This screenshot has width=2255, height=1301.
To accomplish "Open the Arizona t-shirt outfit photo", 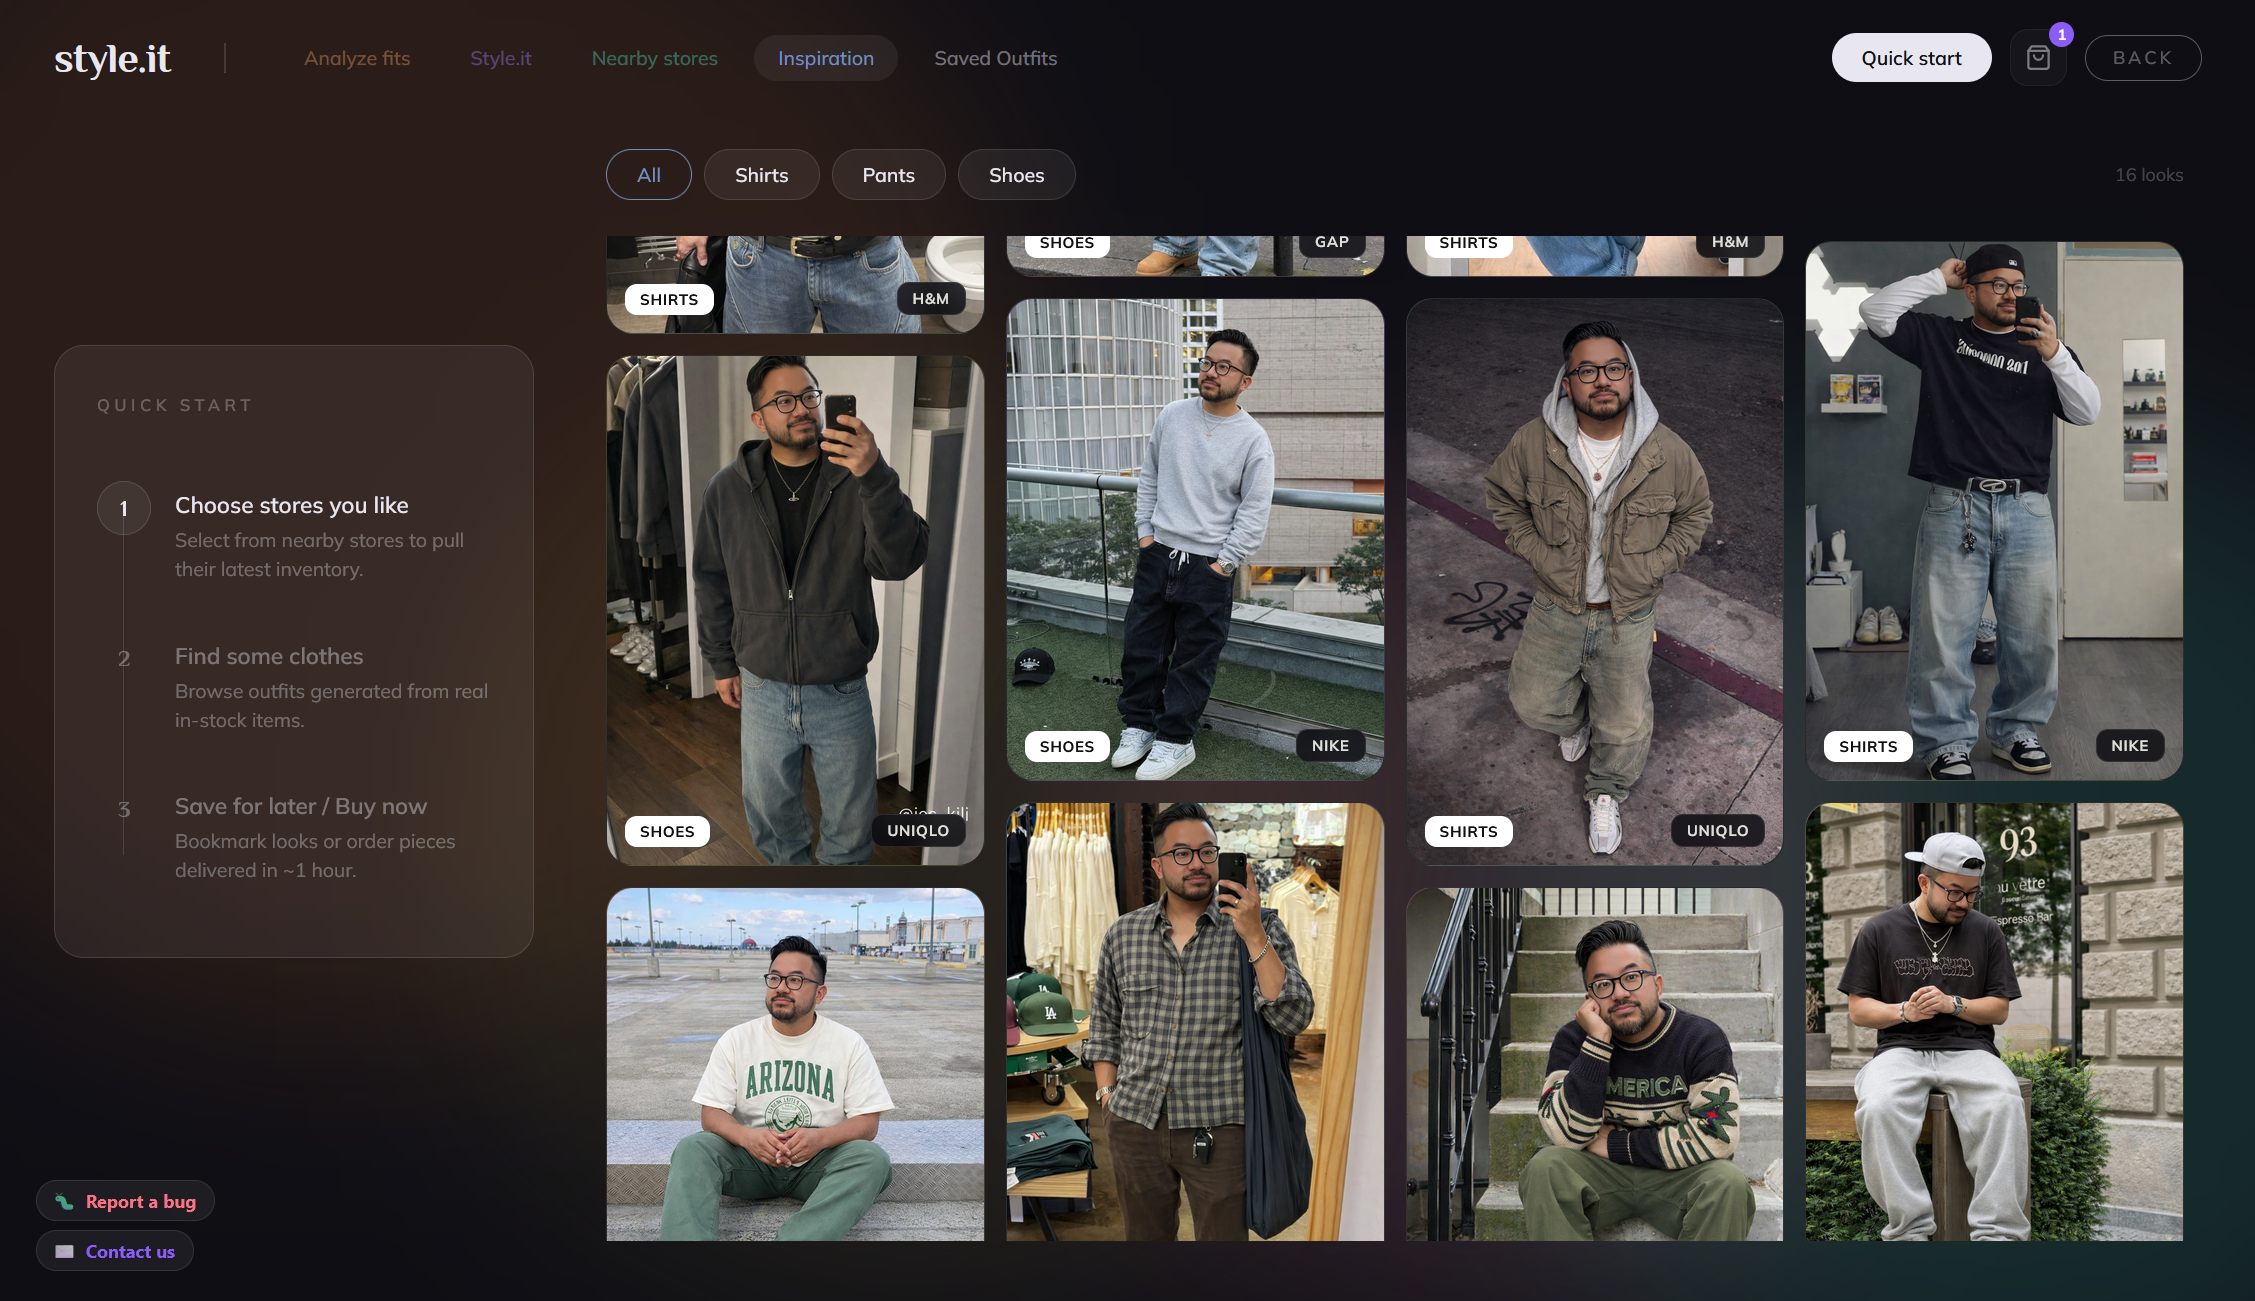I will (x=794, y=1065).
